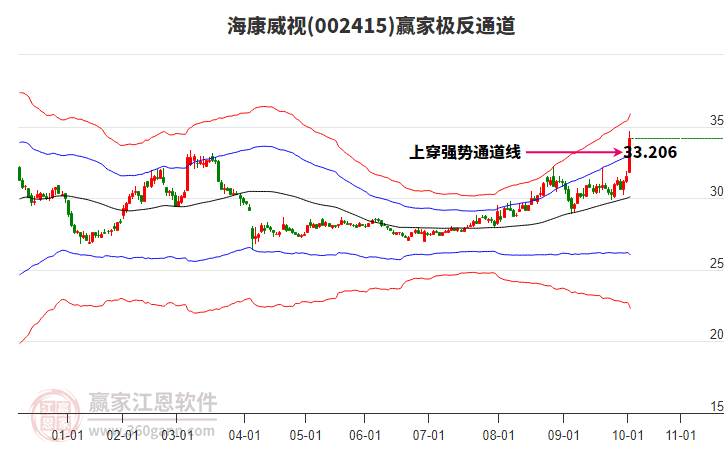The width and height of the screenshot is (726, 450).
Task: Click the 01-01 date axis label
Action: pyautogui.click(x=67, y=435)
